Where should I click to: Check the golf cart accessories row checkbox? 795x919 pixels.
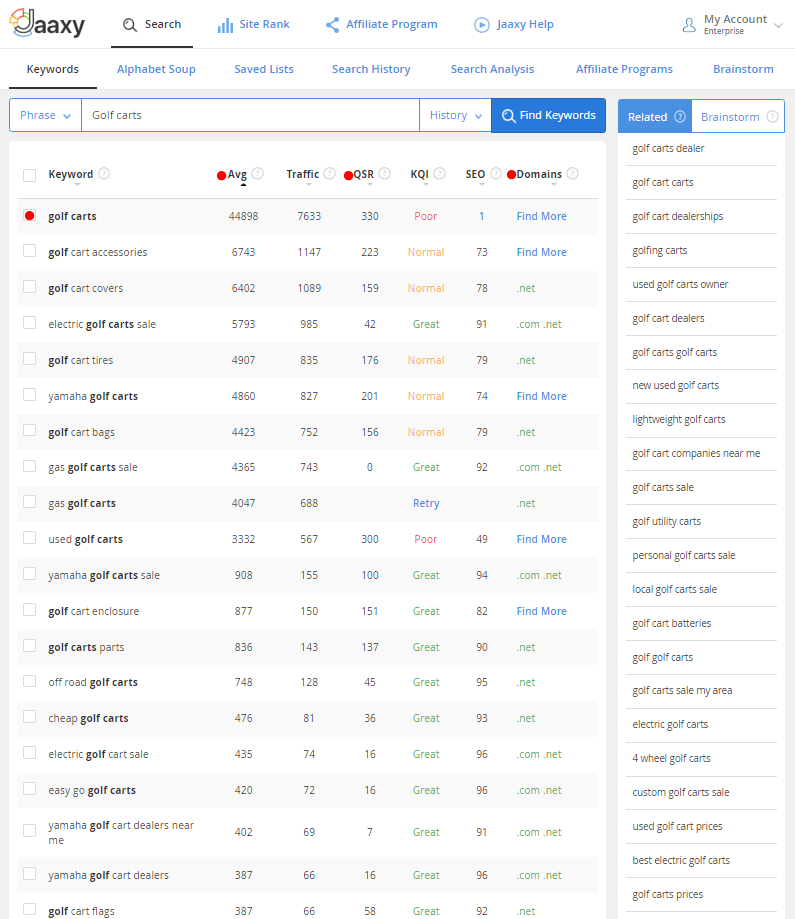(x=29, y=251)
